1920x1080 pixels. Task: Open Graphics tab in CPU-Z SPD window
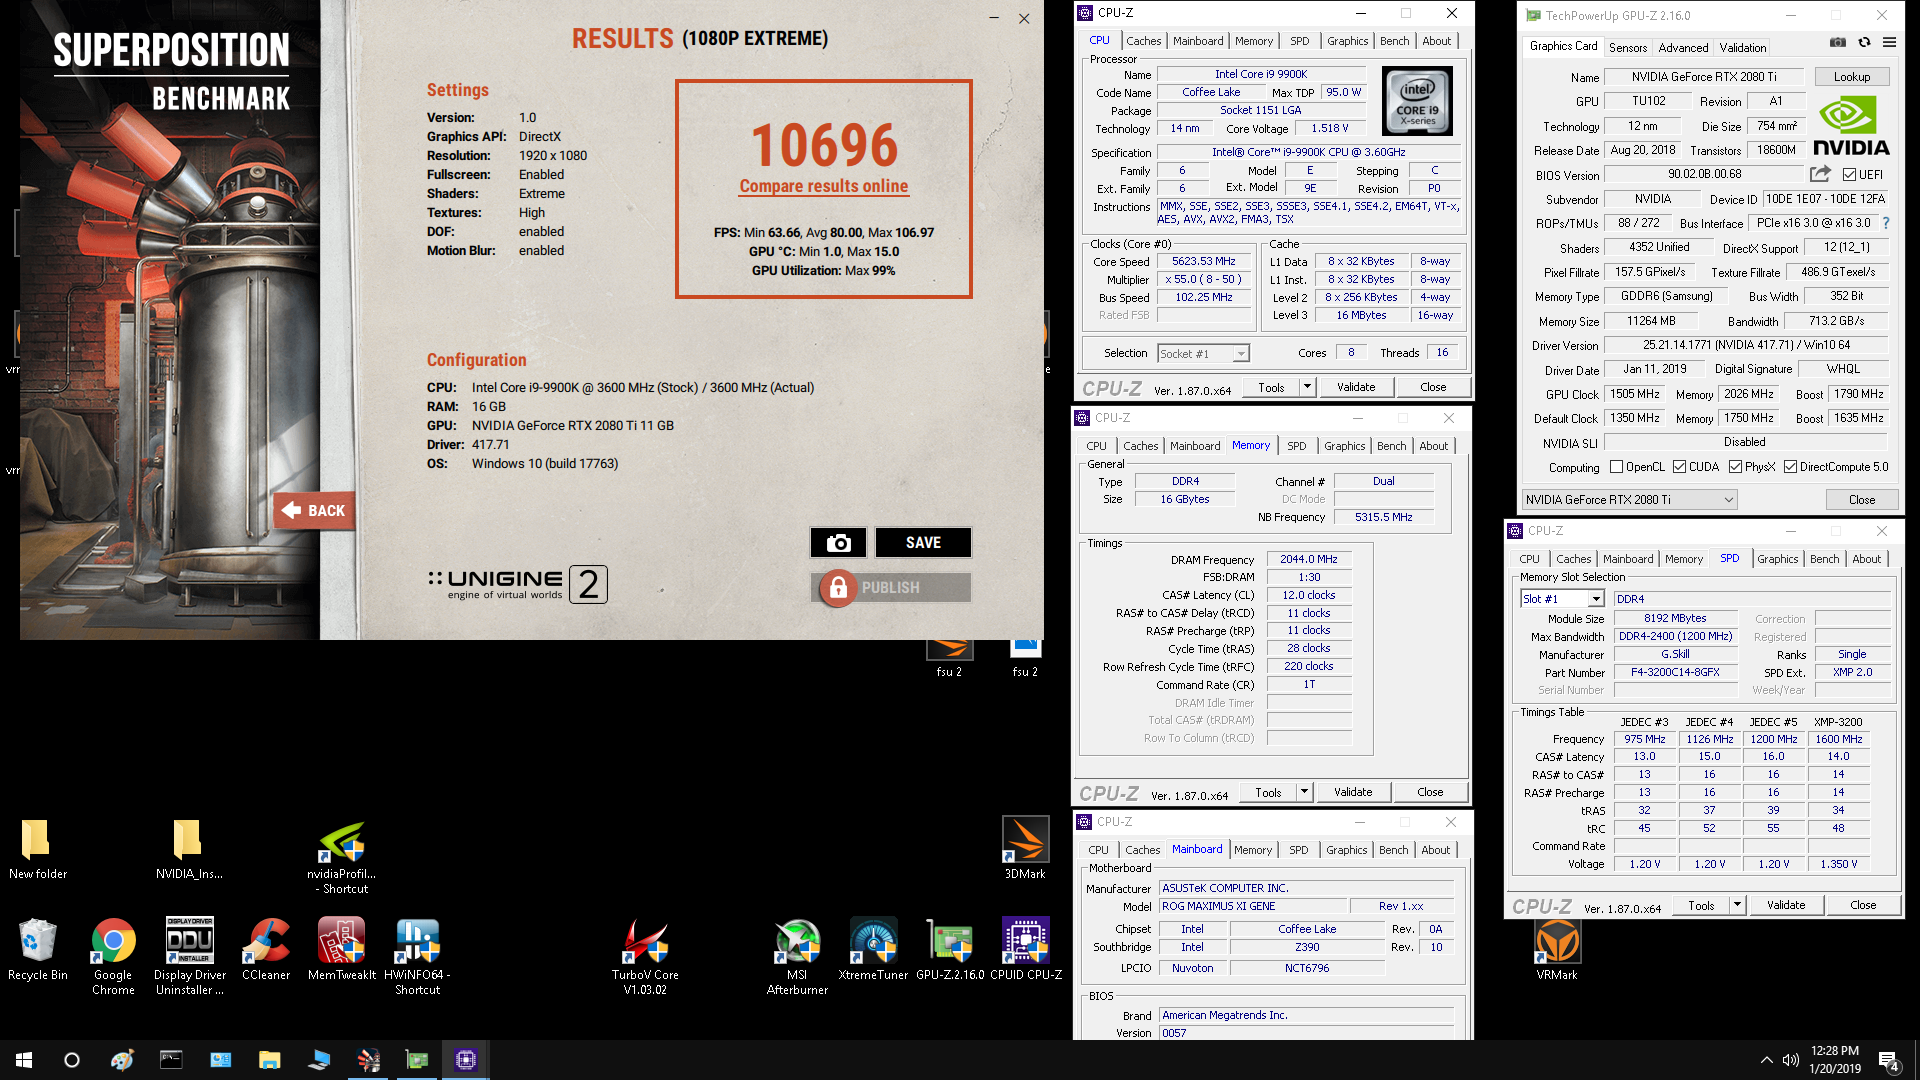pos(1777,559)
